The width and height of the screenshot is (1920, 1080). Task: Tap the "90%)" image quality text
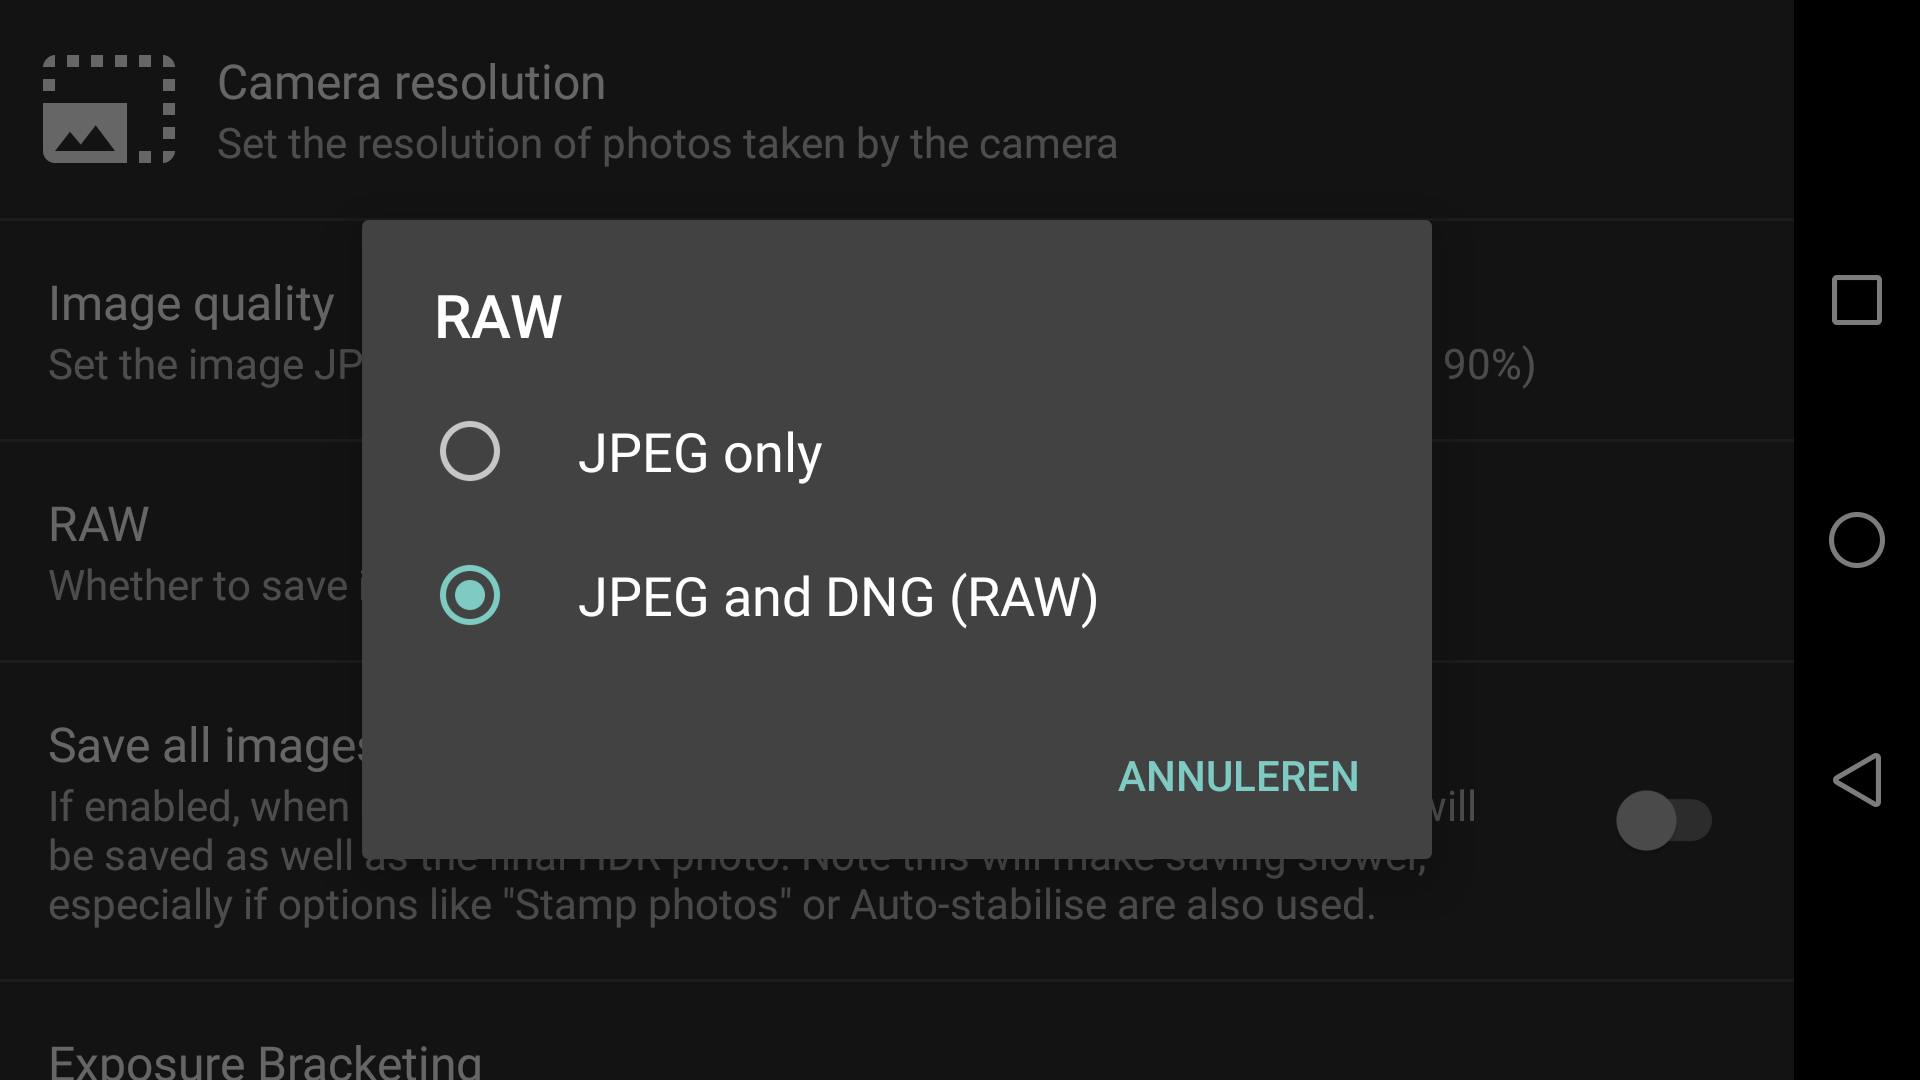pos(1488,365)
